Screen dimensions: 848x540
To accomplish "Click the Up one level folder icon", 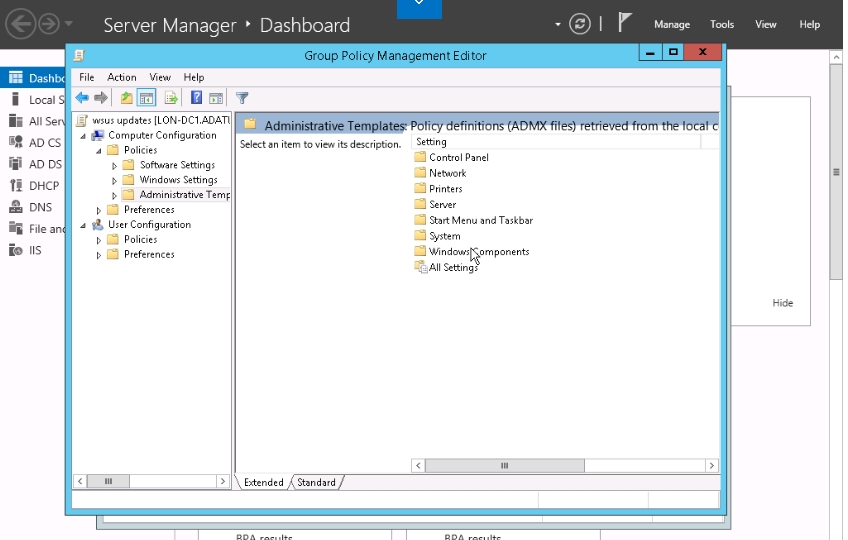I will point(127,98).
